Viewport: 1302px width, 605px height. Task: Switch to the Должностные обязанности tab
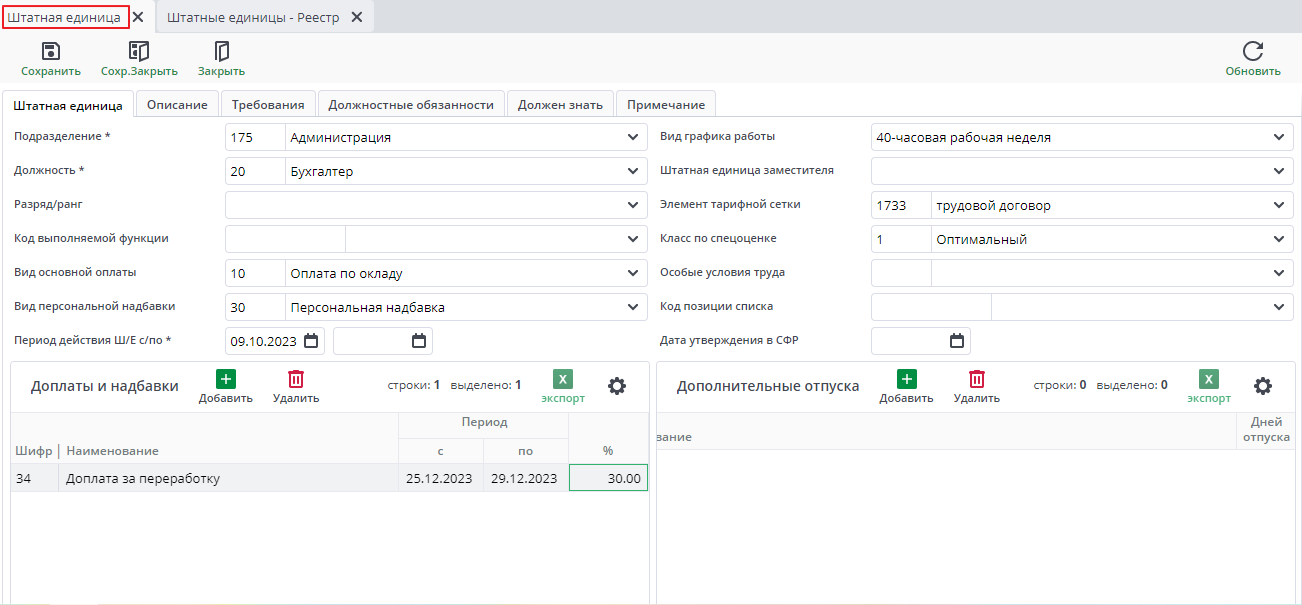coord(411,105)
